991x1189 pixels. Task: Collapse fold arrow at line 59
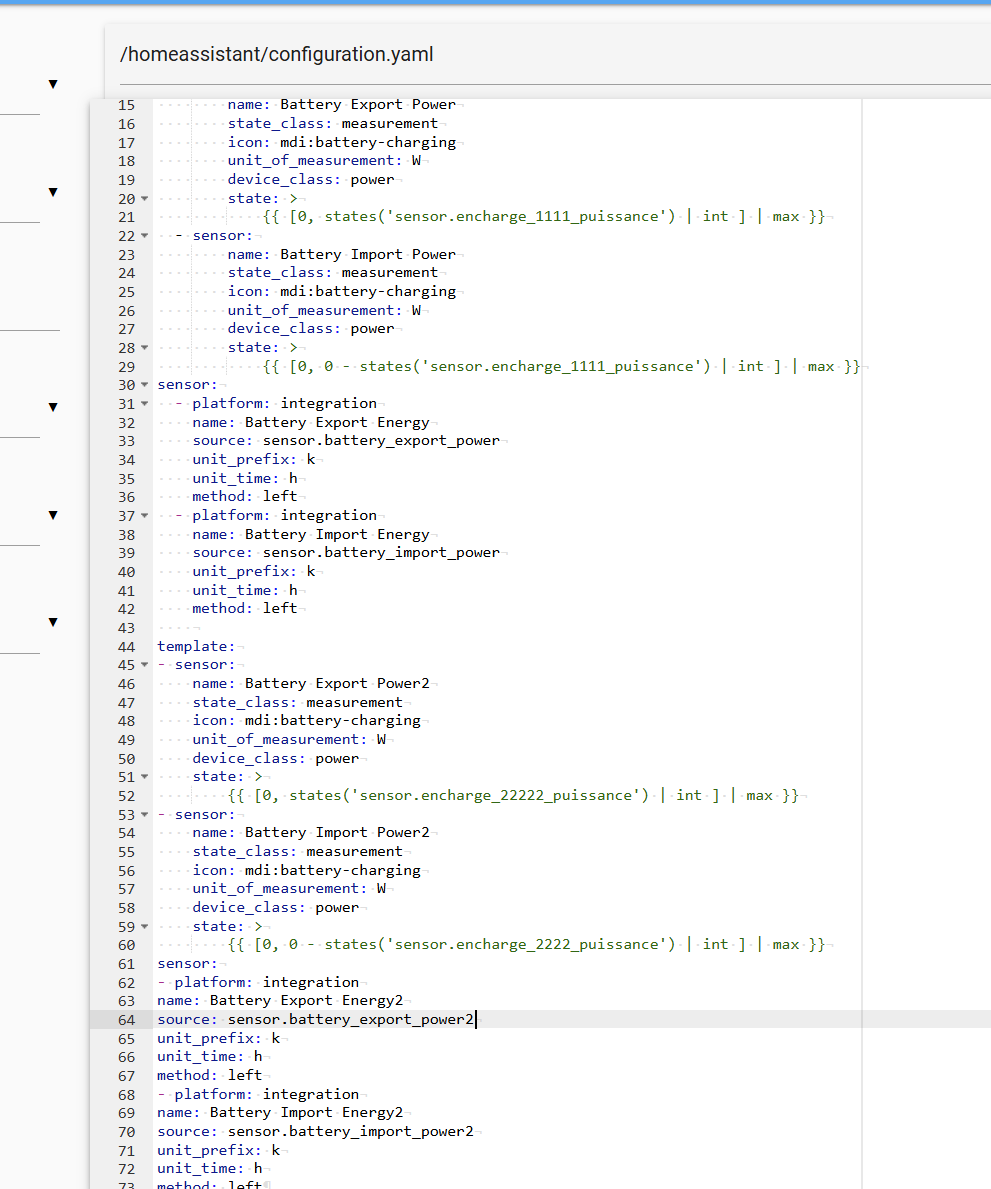[144, 926]
